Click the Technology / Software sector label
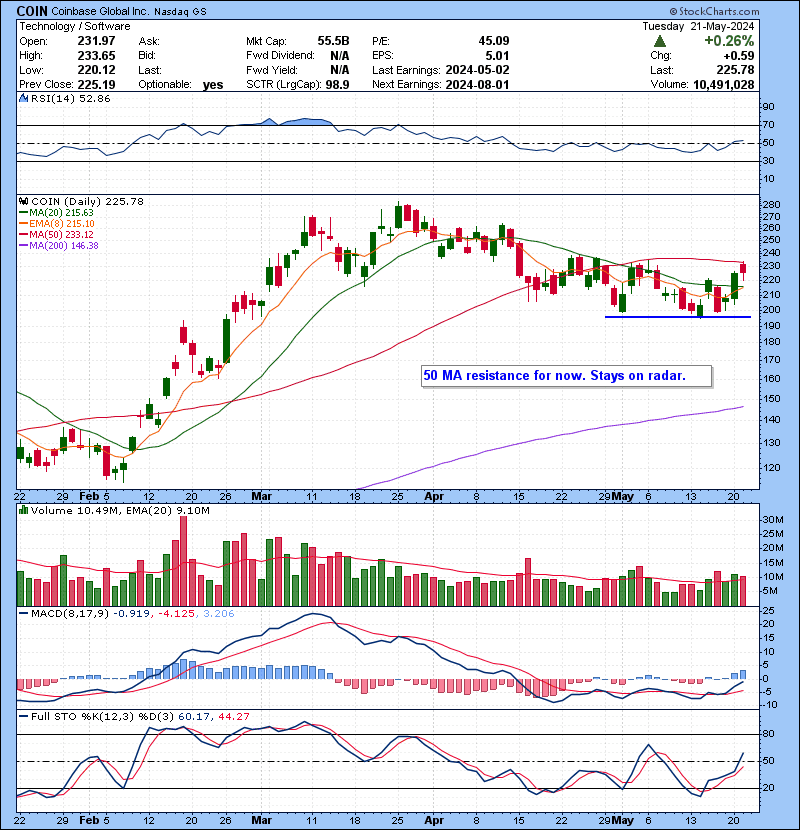The height and width of the screenshot is (830, 800). point(75,26)
